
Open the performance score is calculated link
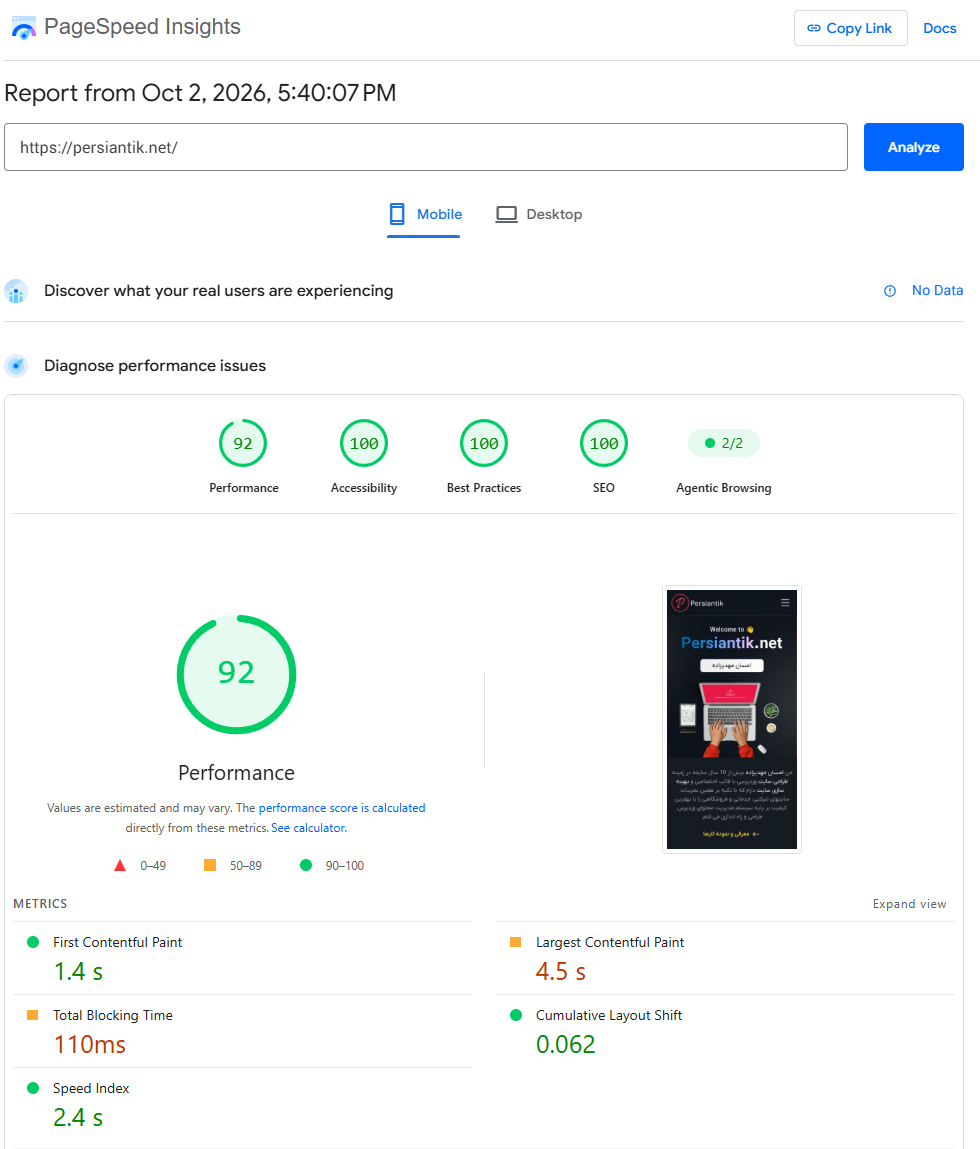[342, 808]
